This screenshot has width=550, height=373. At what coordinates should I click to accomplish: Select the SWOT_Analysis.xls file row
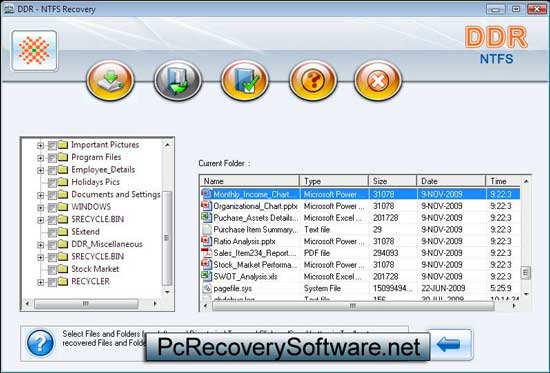coord(360,277)
